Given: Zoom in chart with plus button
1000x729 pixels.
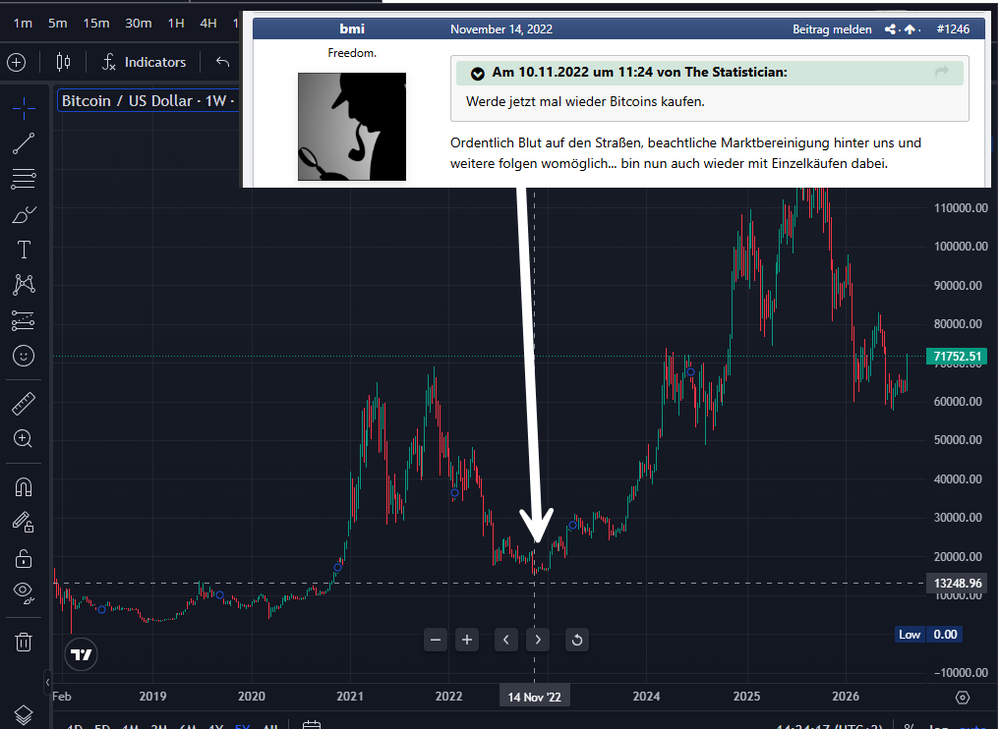Looking at the screenshot, I should pyautogui.click(x=467, y=640).
